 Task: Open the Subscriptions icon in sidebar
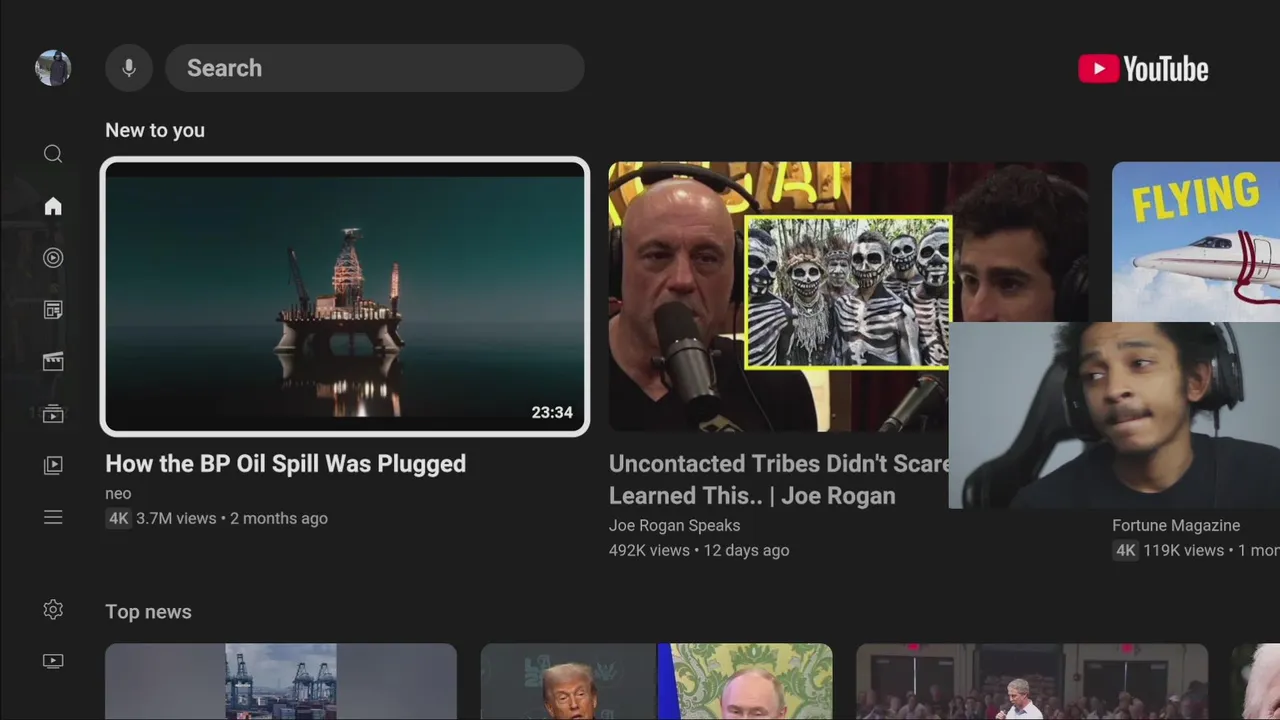(53, 414)
